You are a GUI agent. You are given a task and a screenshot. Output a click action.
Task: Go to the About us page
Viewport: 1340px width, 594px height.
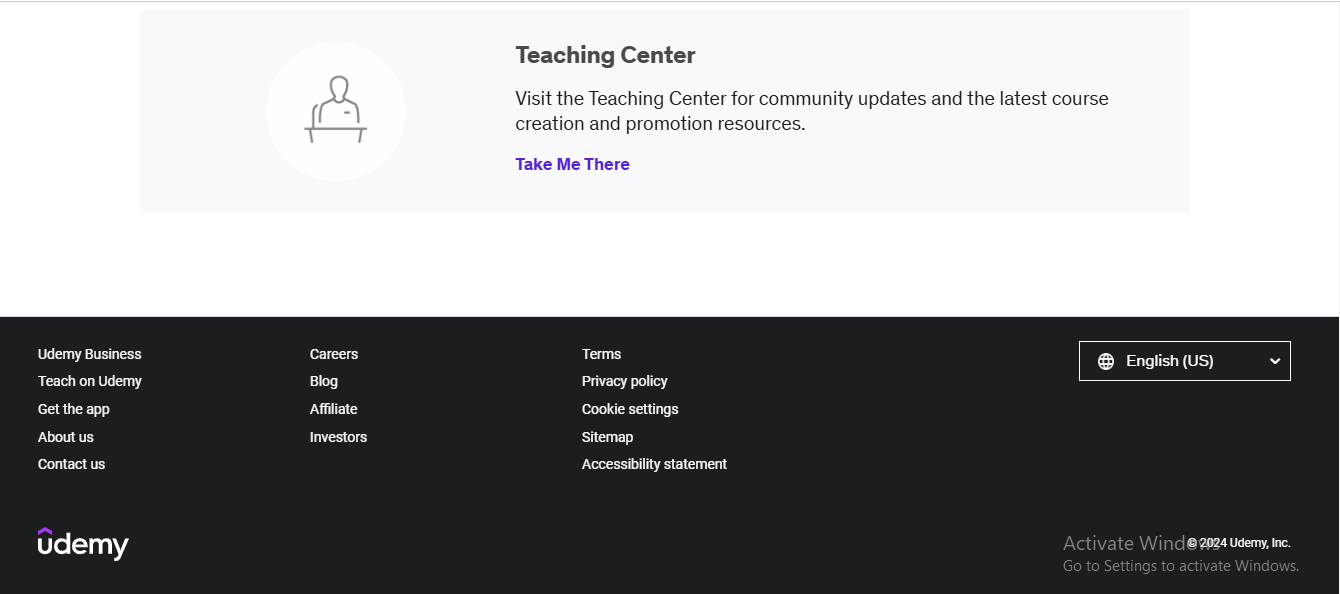click(65, 436)
